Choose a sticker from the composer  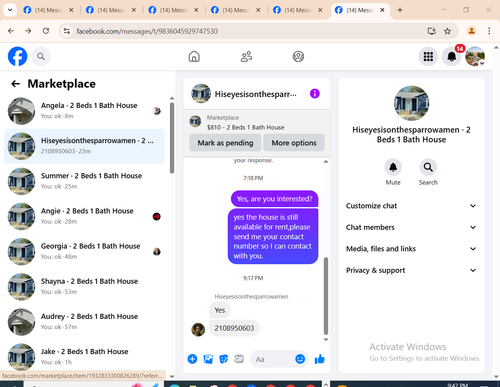point(224,359)
